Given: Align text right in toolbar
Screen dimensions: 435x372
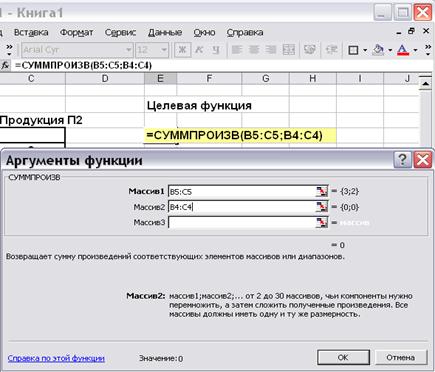Looking at the screenshot, I should click(271, 50).
